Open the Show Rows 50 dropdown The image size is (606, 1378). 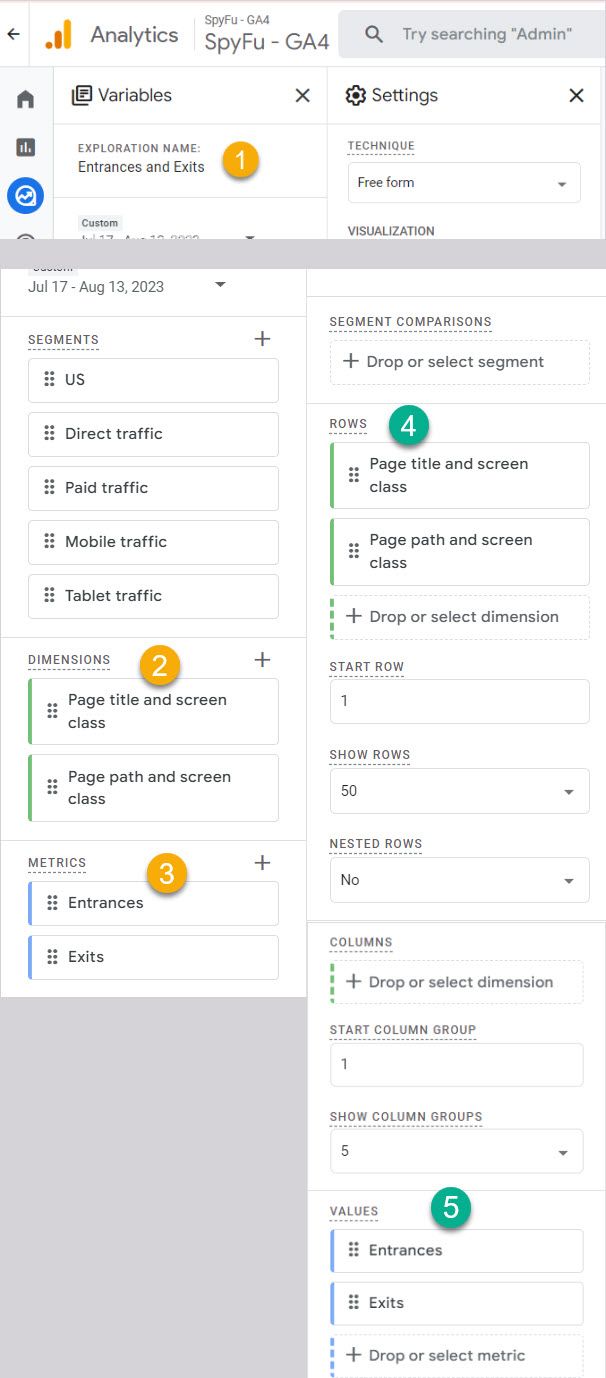[x=460, y=790]
